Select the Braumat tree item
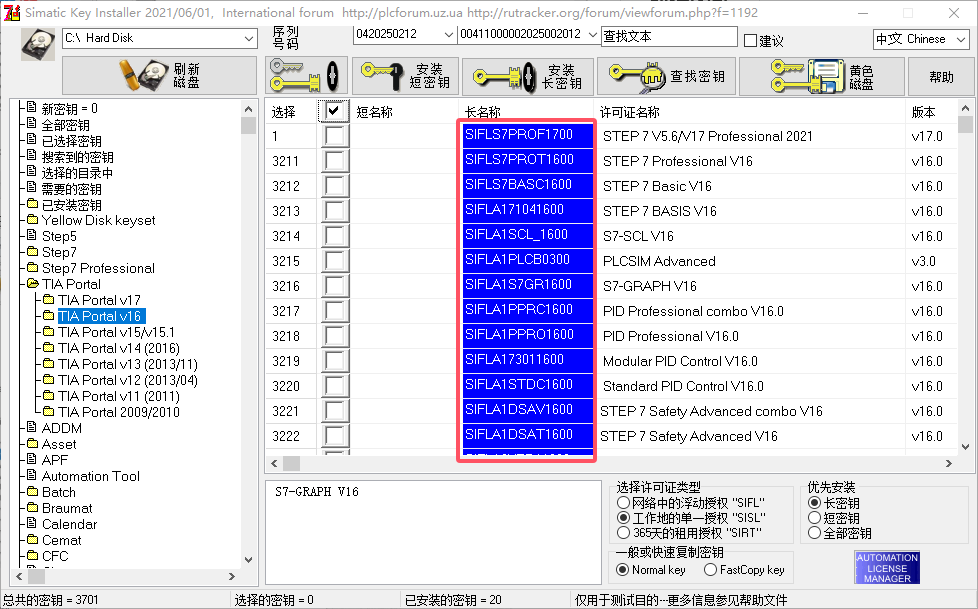Viewport: 978px width, 609px height. [67, 508]
